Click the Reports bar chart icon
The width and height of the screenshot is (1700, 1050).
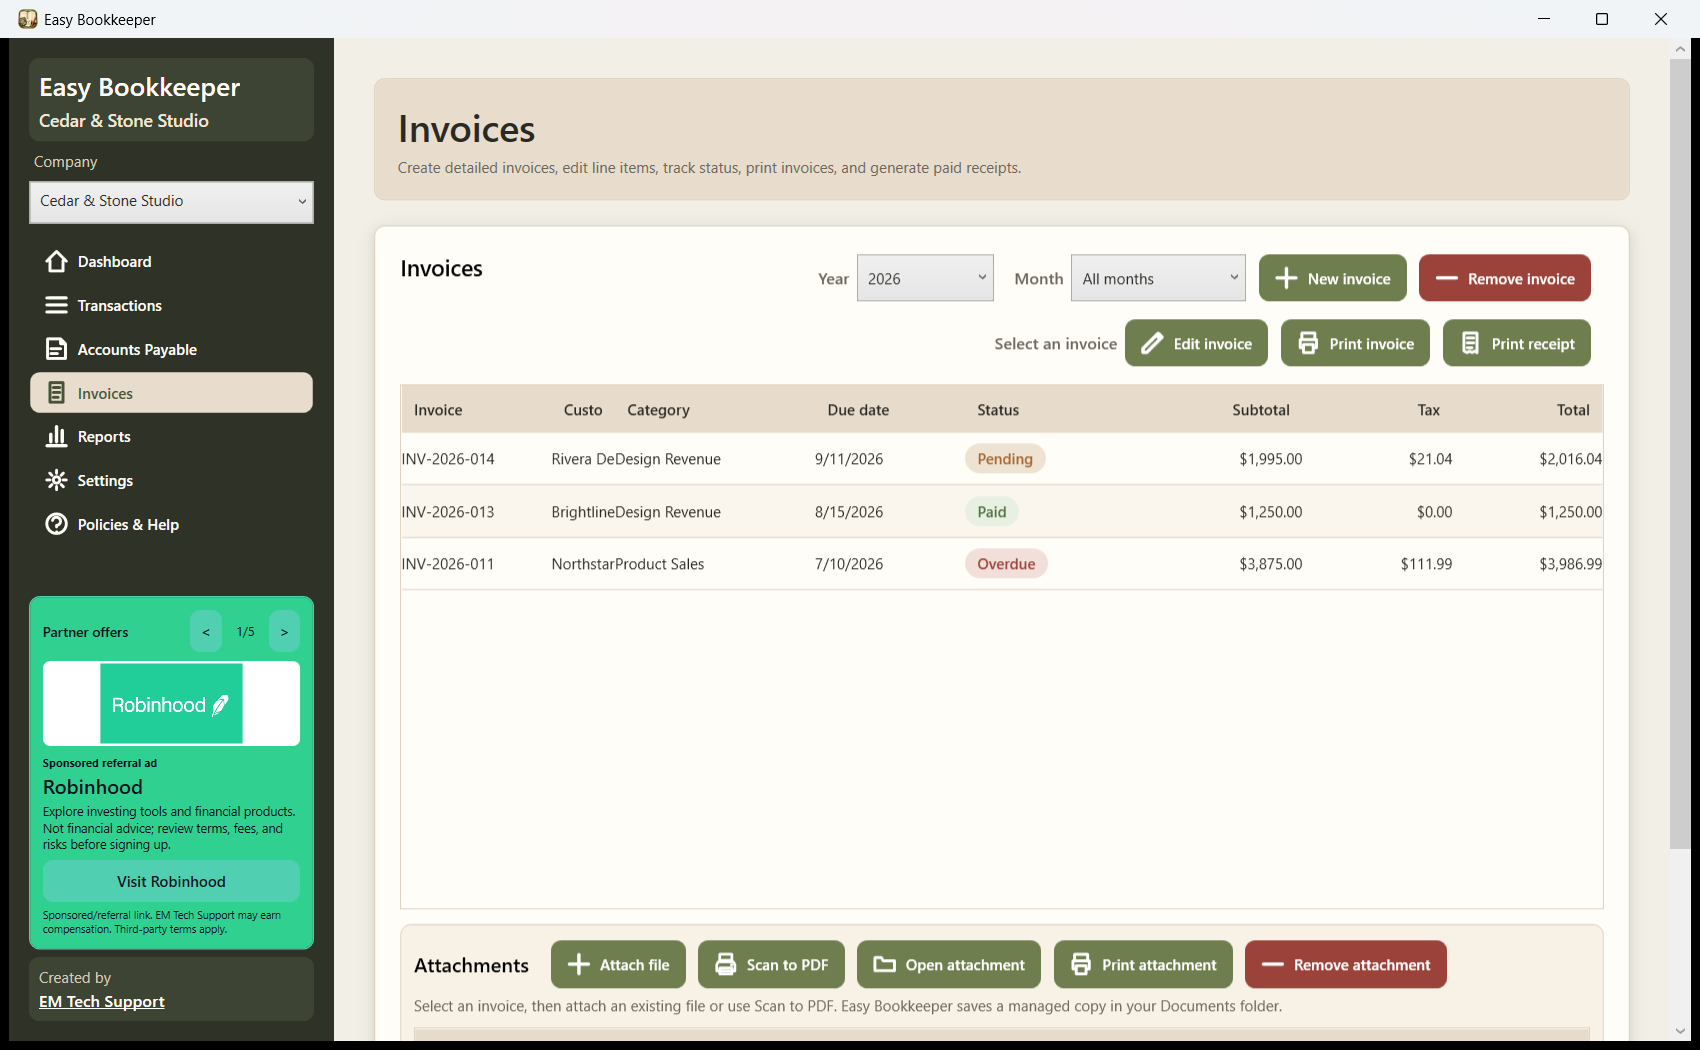[x=56, y=436]
